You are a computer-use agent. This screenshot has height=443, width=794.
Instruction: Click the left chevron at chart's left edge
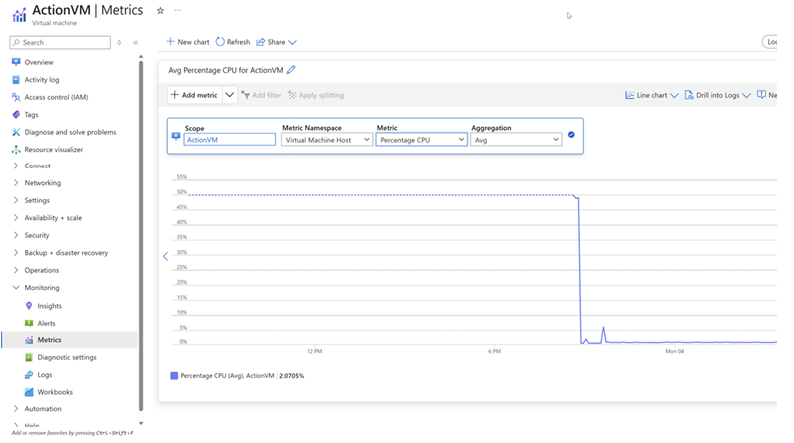(x=165, y=256)
